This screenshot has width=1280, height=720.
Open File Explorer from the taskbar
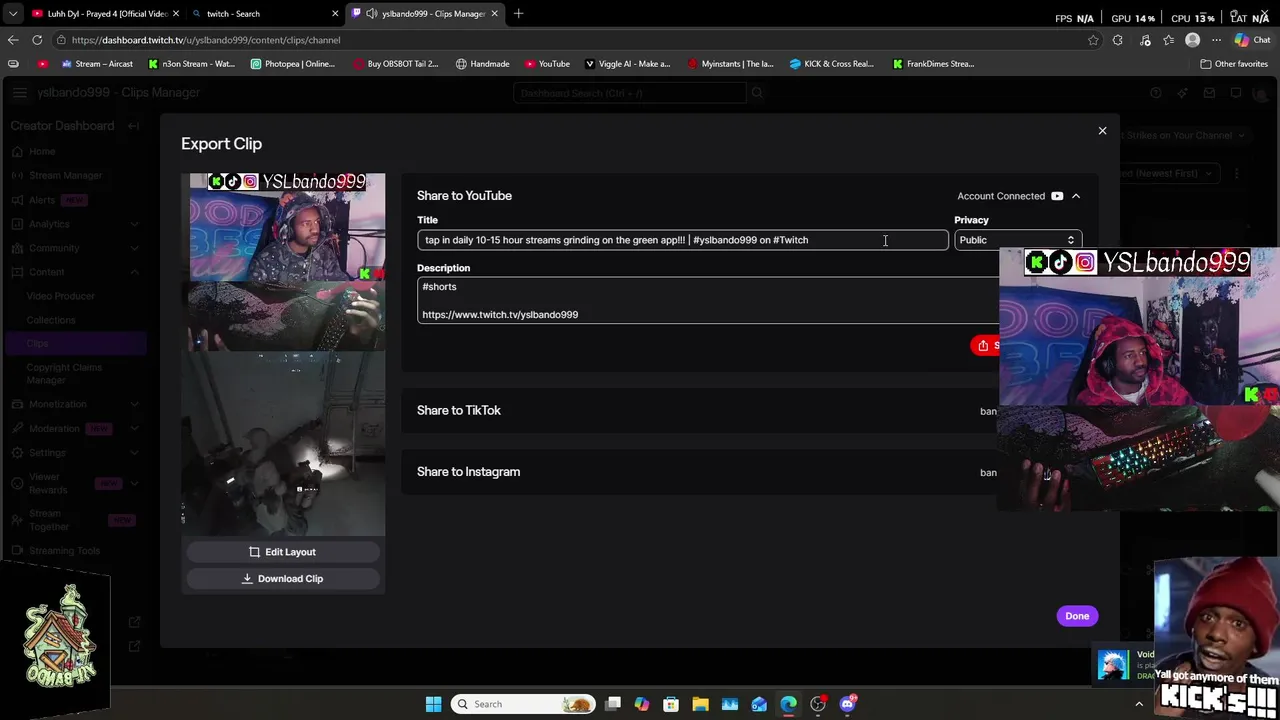[x=700, y=704]
